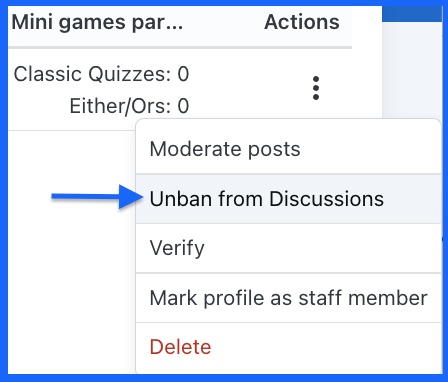
Task: Click the mini games cell of the row
Action: (x=101, y=90)
